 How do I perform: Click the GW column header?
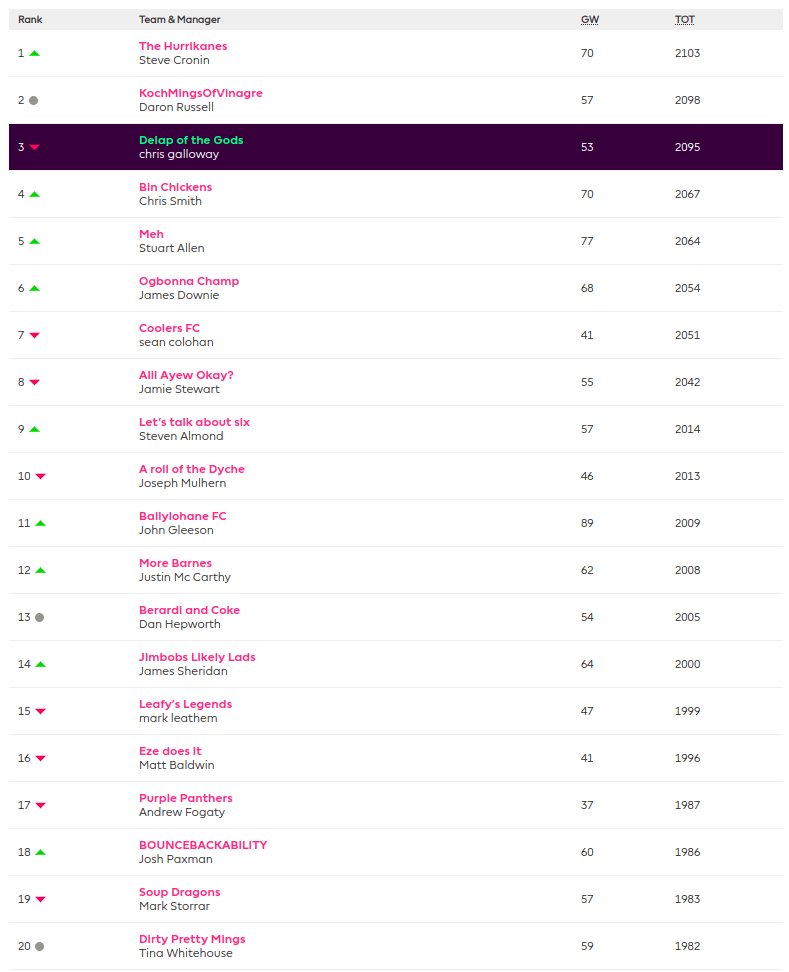[590, 19]
